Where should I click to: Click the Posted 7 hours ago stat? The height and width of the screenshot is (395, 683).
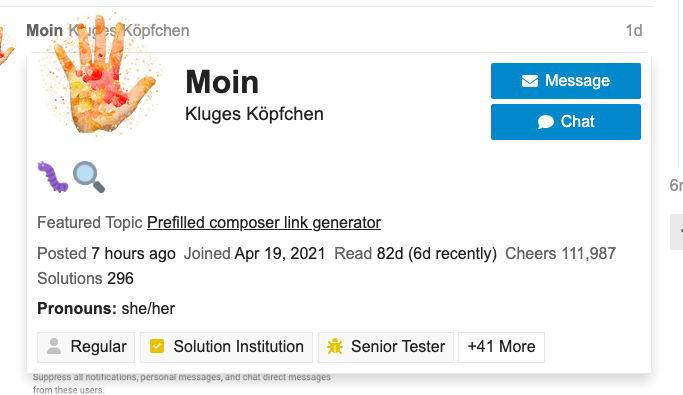pyautogui.click(x=106, y=253)
